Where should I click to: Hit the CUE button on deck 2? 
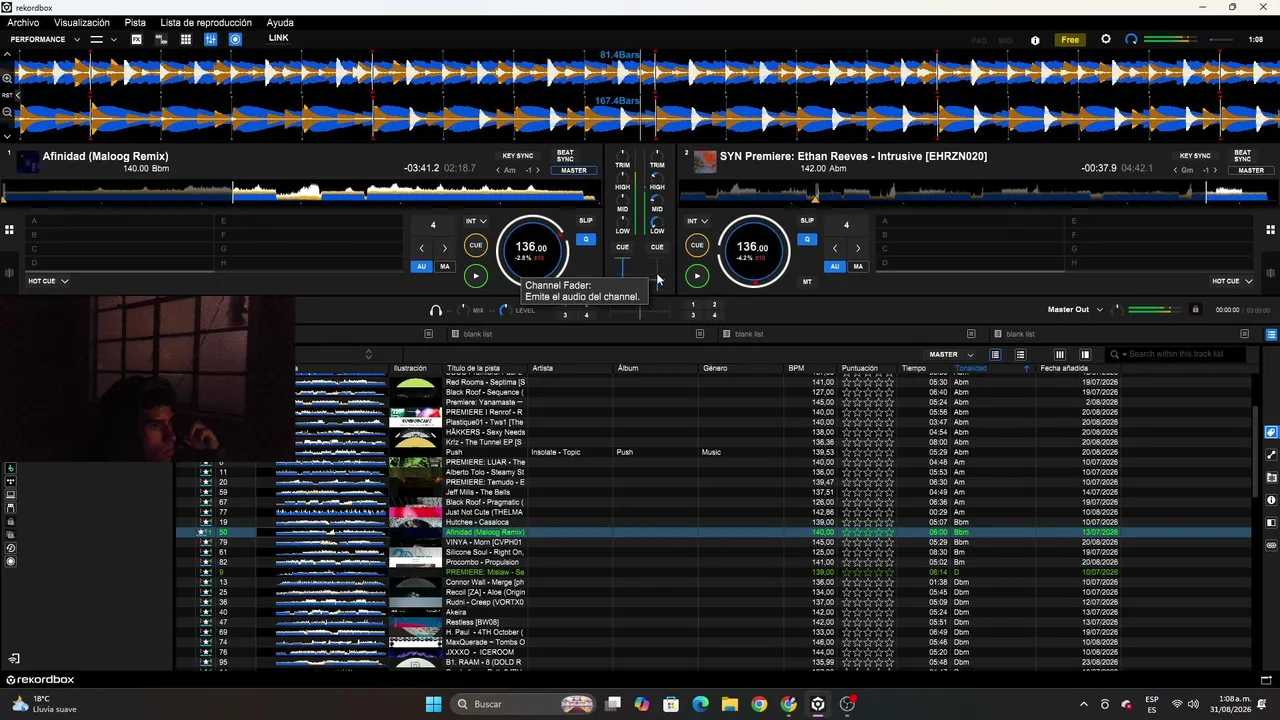coord(697,245)
